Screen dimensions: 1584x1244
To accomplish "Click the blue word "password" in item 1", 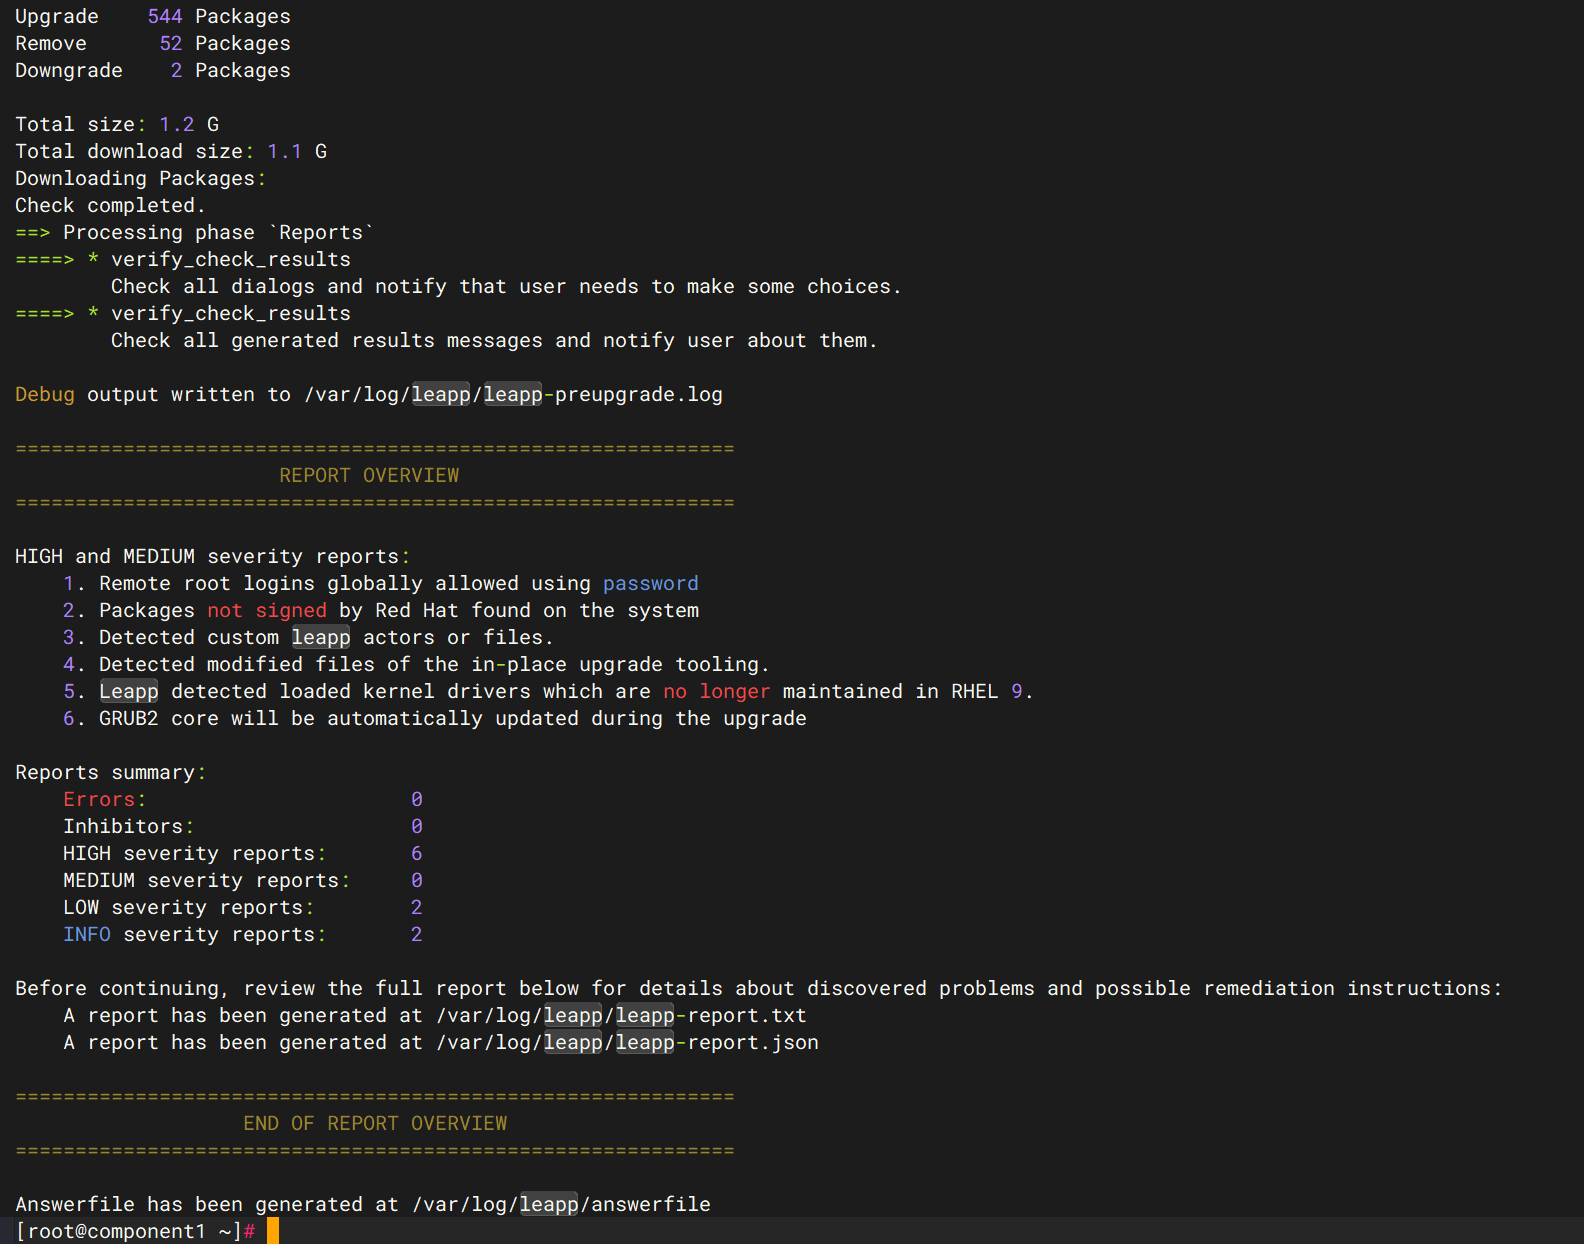I will pos(650,584).
